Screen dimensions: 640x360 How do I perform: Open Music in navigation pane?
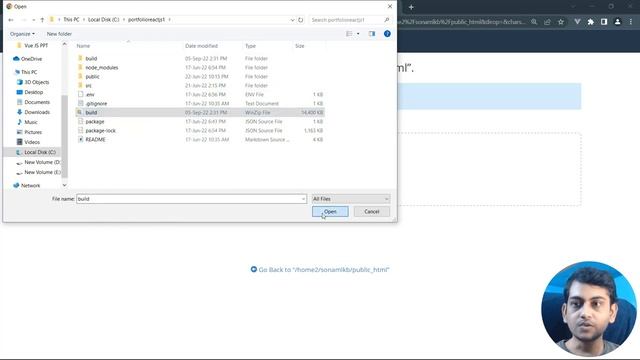[31, 122]
